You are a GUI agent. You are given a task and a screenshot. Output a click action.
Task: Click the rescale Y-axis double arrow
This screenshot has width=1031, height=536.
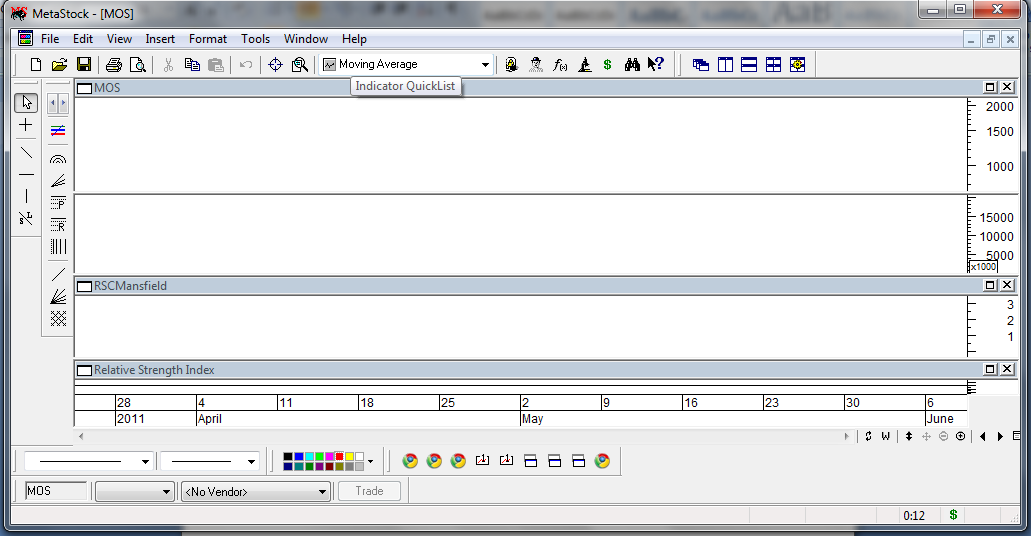(x=909, y=436)
